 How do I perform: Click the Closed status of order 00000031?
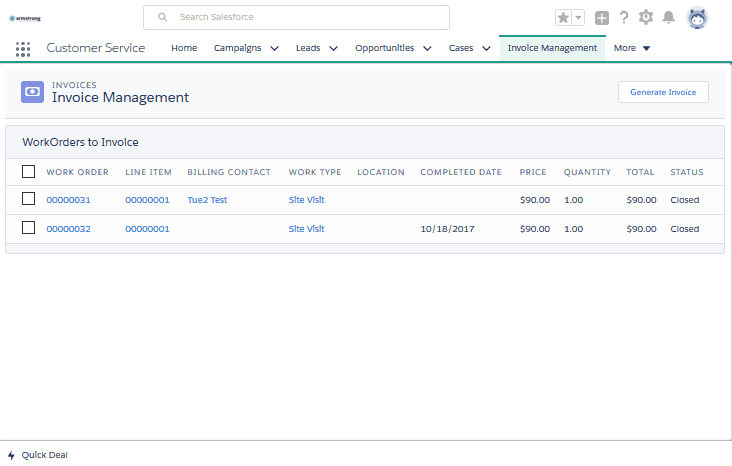pos(684,200)
